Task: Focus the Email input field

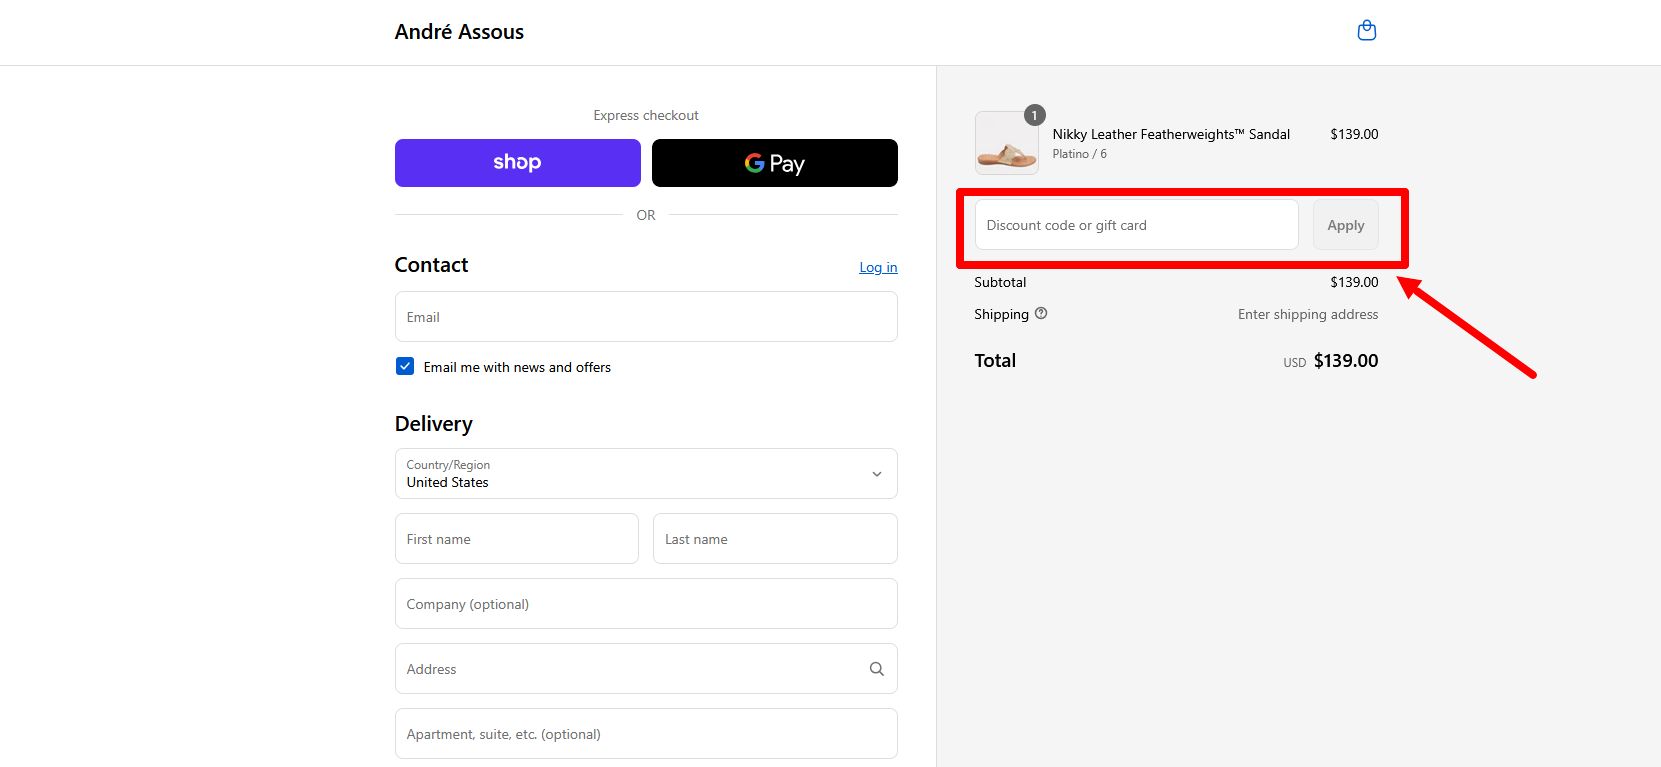Action: coord(646,317)
